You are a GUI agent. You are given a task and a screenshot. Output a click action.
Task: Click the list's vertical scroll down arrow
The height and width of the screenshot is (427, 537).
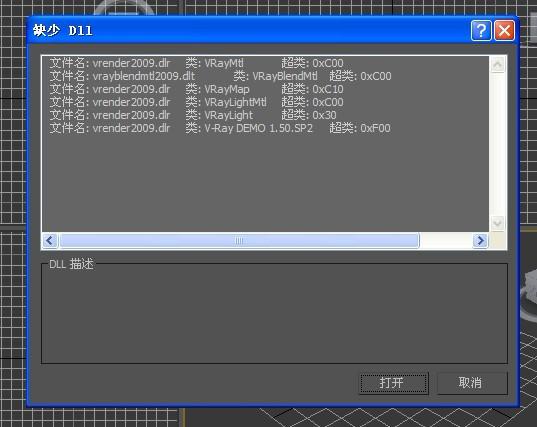498,223
